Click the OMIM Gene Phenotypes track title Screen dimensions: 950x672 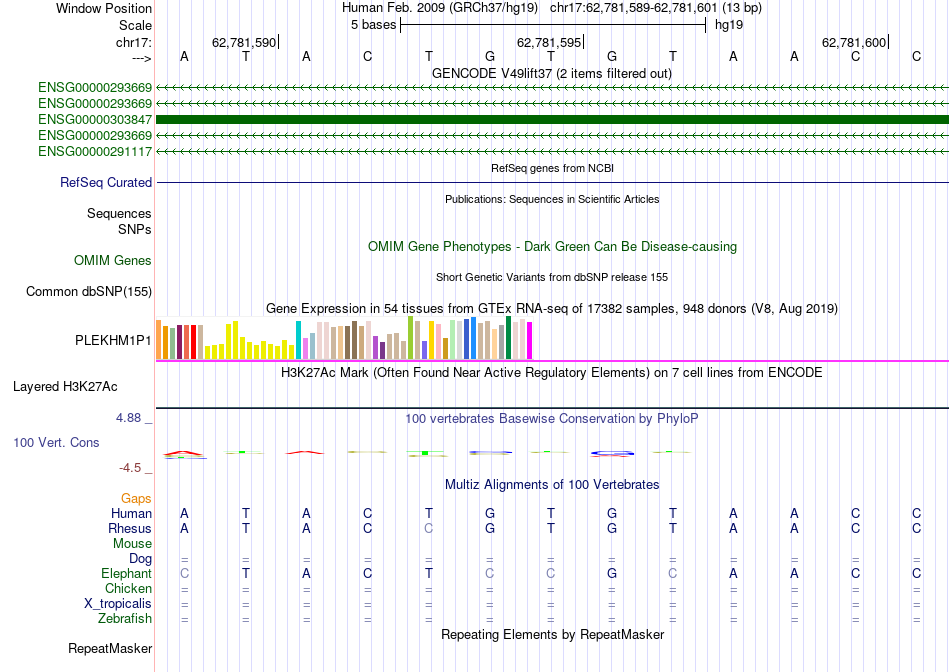coord(553,247)
